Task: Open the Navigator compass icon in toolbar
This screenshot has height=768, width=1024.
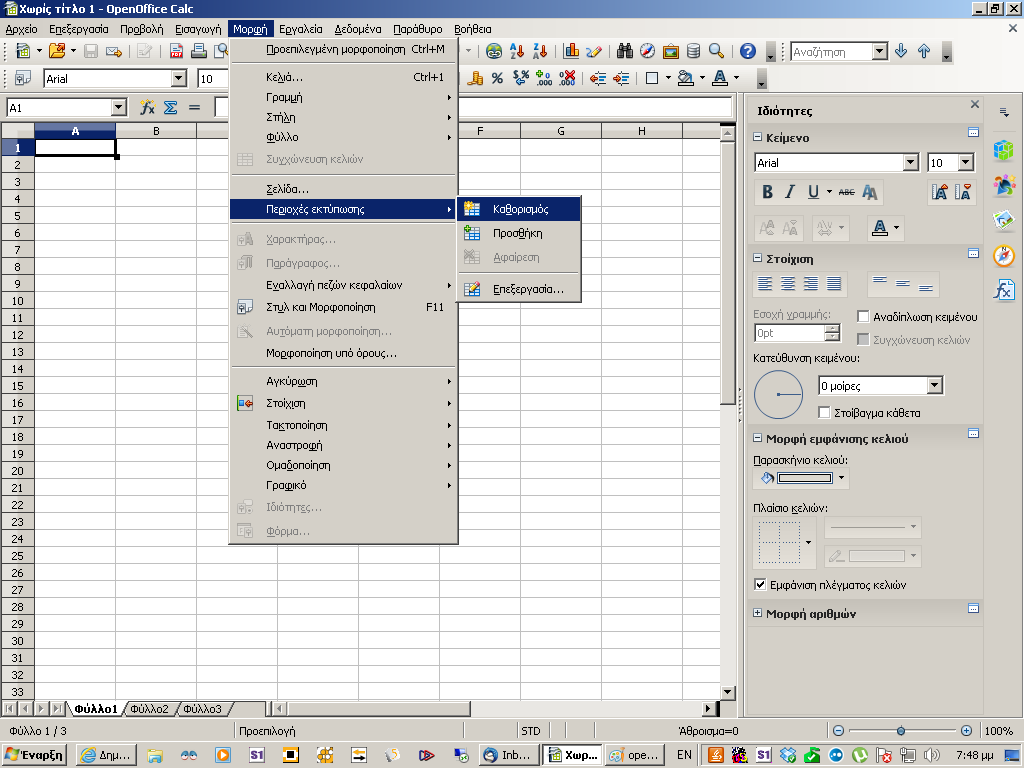Action: (x=647, y=51)
